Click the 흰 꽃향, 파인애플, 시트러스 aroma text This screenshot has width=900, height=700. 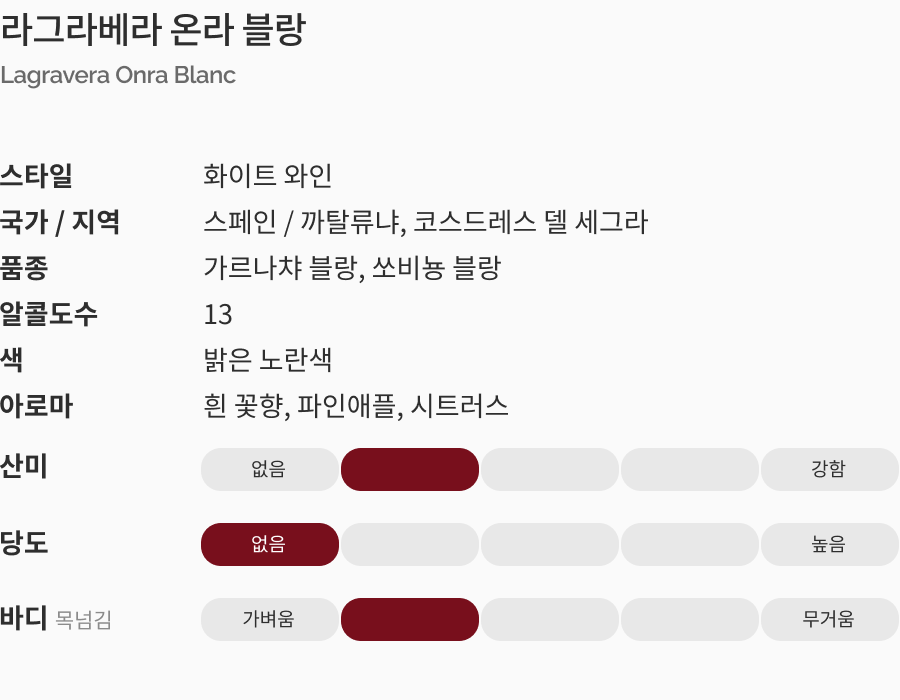coord(355,406)
